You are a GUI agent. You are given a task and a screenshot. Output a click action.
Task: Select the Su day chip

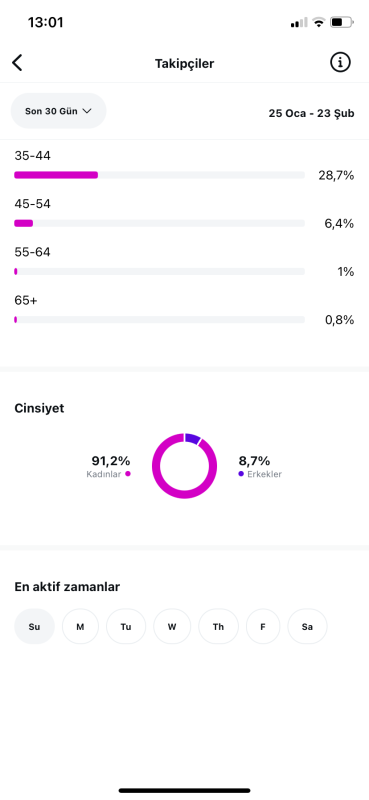(x=34, y=627)
